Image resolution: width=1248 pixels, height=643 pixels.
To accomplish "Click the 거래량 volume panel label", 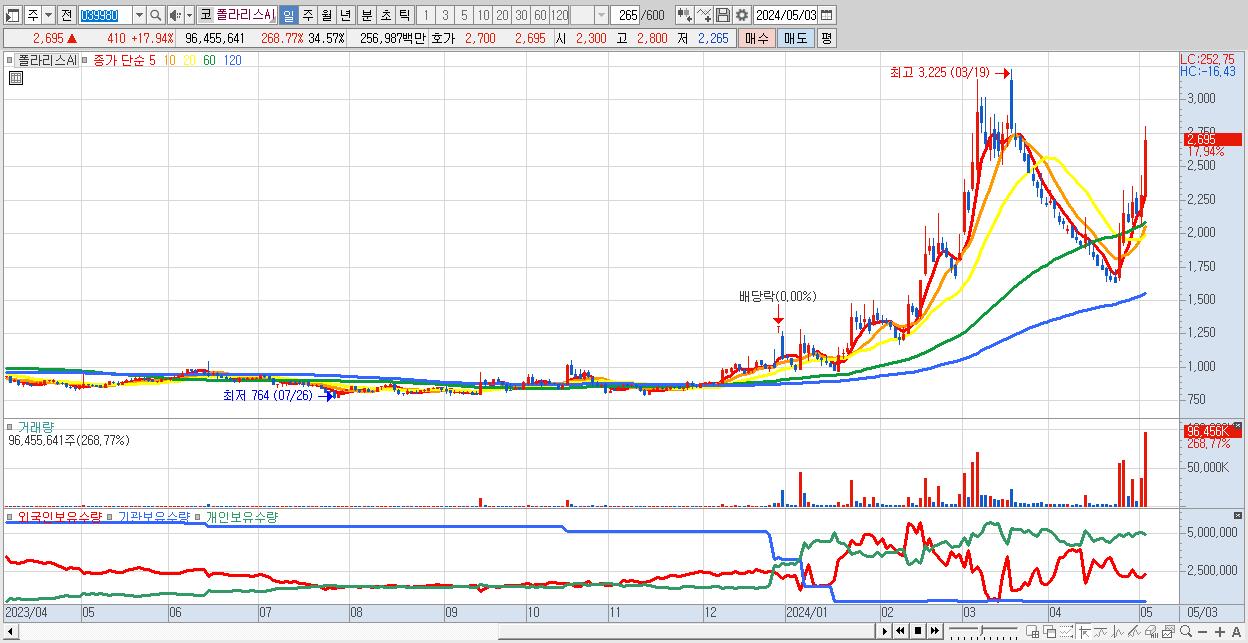I will [36, 426].
